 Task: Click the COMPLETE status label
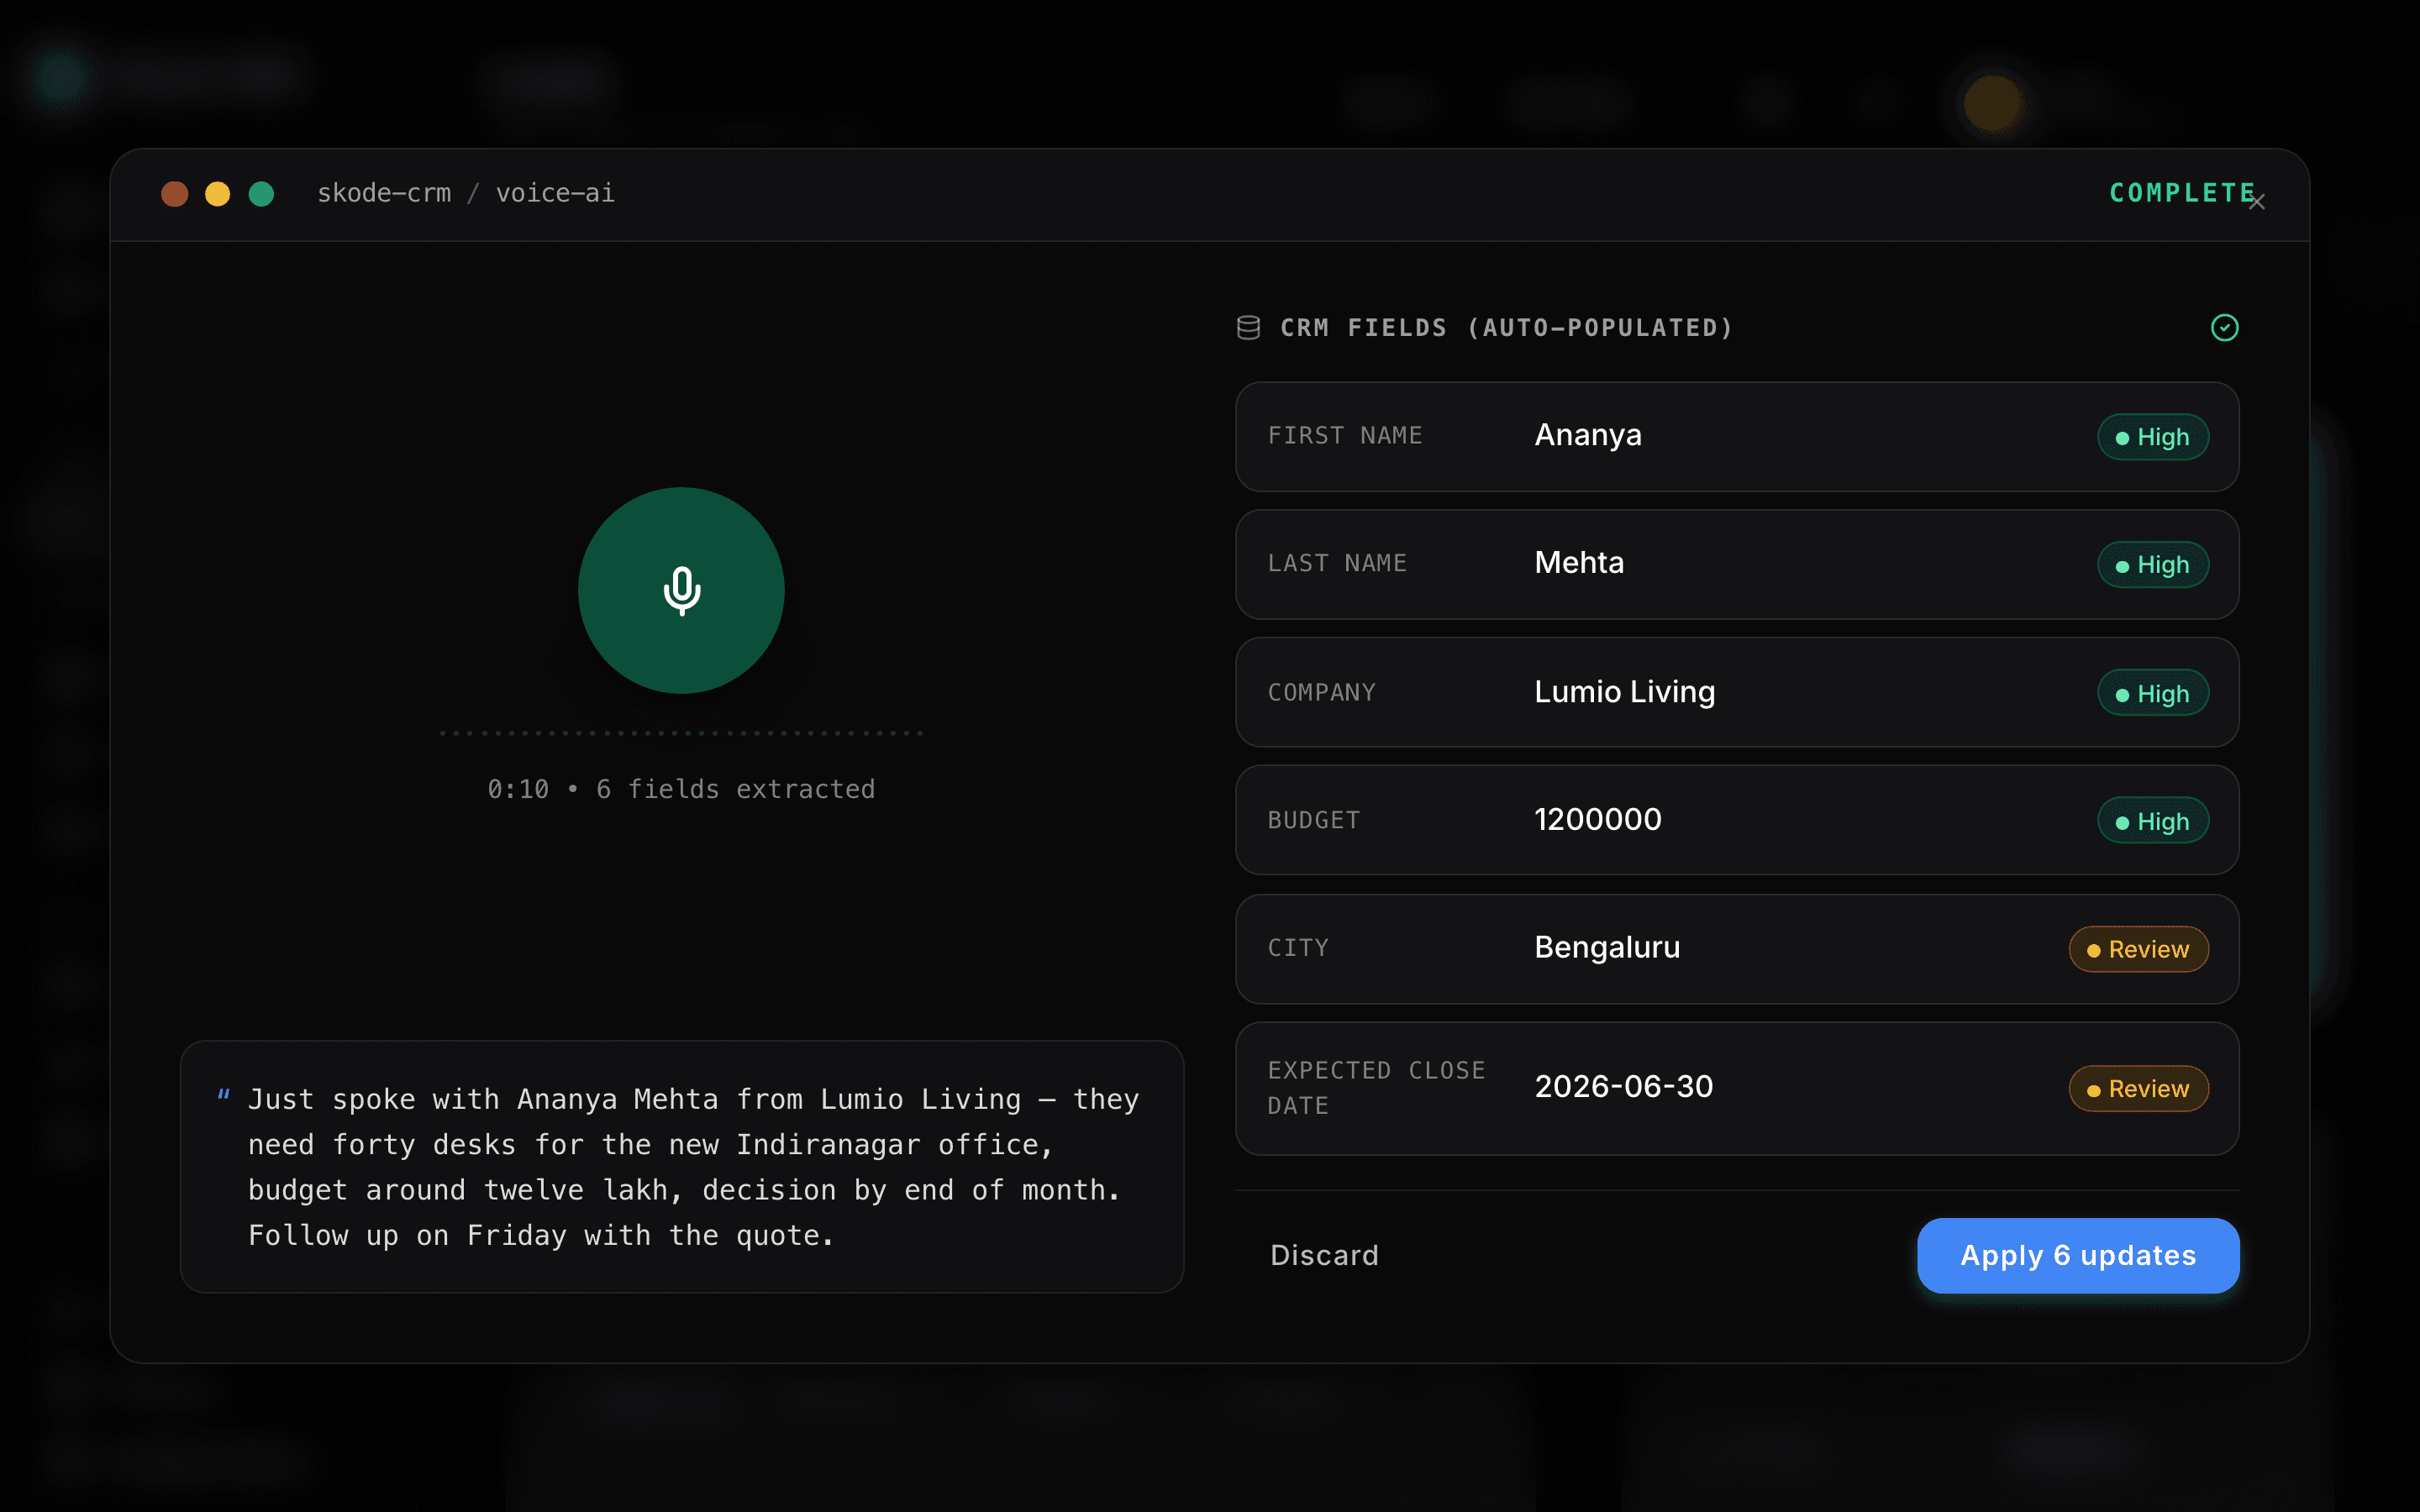[x=2181, y=193]
